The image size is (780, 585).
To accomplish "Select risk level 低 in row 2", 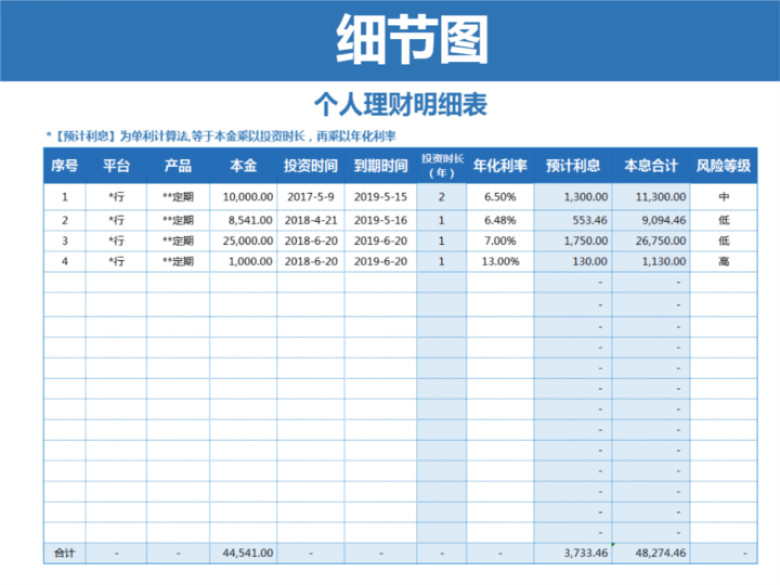I will pos(723,220).
